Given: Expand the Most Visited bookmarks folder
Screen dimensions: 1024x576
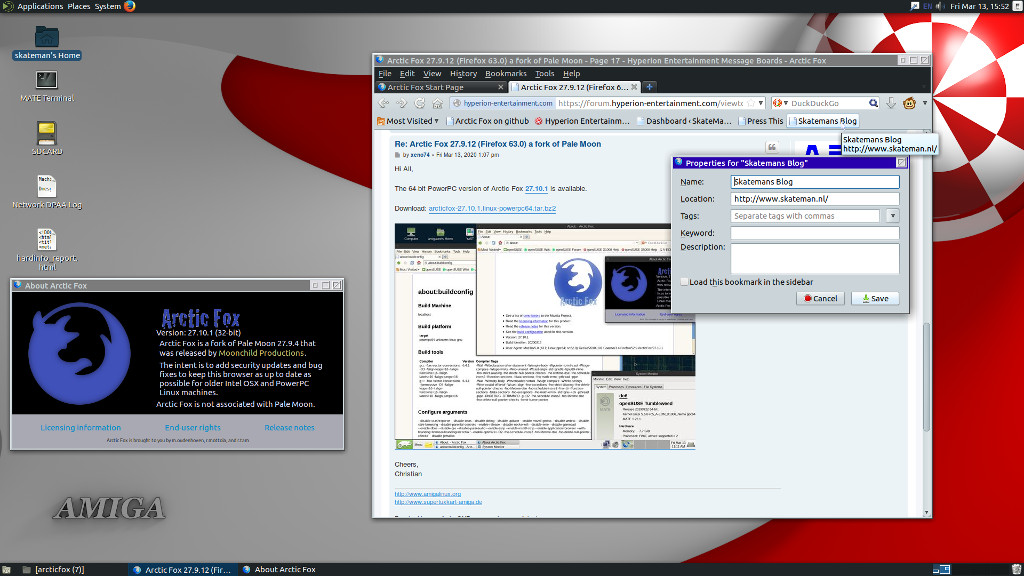Looking at the screenshot, I should click(x=408, y=121).
